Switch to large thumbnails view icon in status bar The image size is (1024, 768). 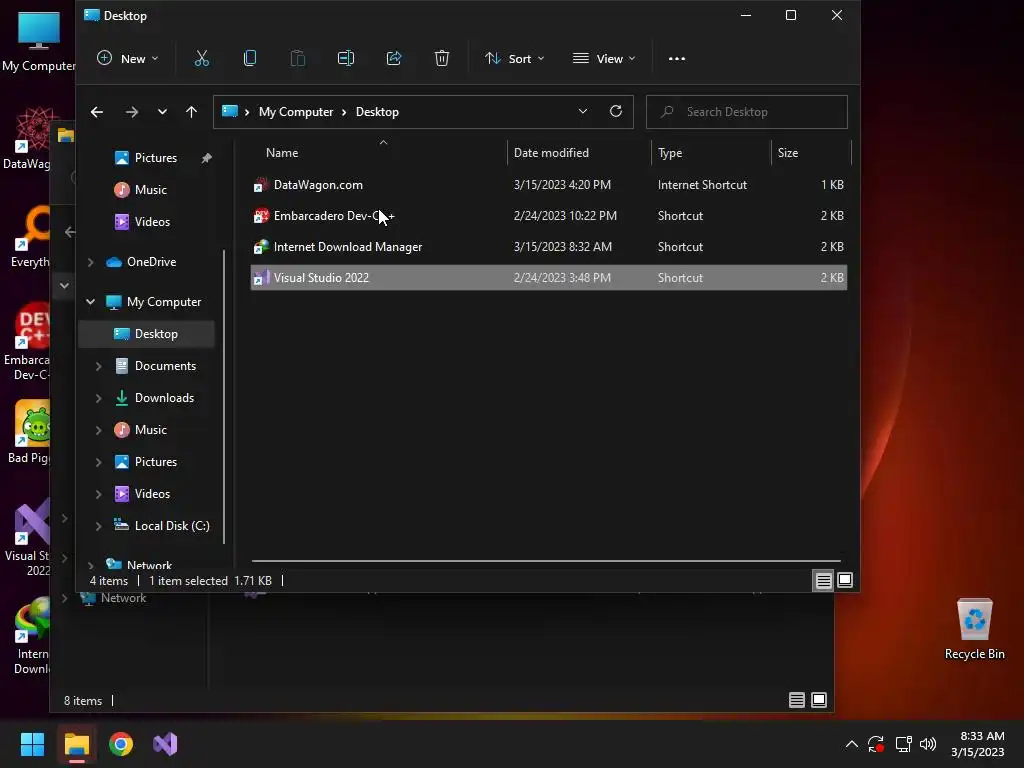point(845,581)
